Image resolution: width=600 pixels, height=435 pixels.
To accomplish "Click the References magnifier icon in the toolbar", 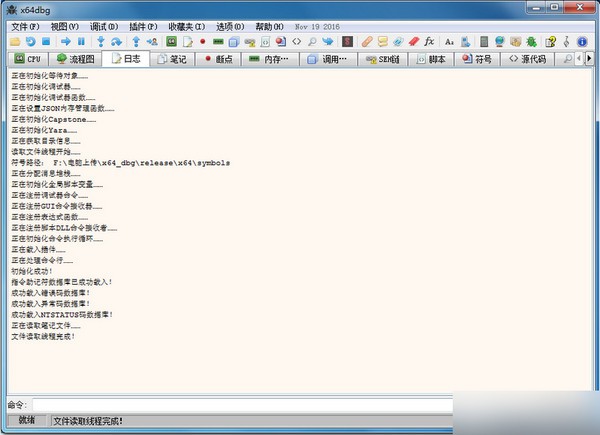I will [x=312, y=41].
